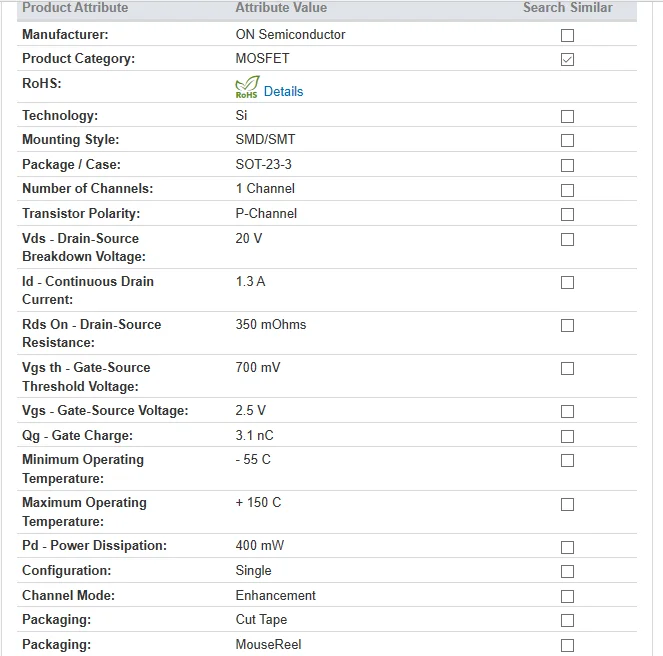
Task: Tick the Transistor Polarity P-Channel checkbox
Action: point(567,214)
